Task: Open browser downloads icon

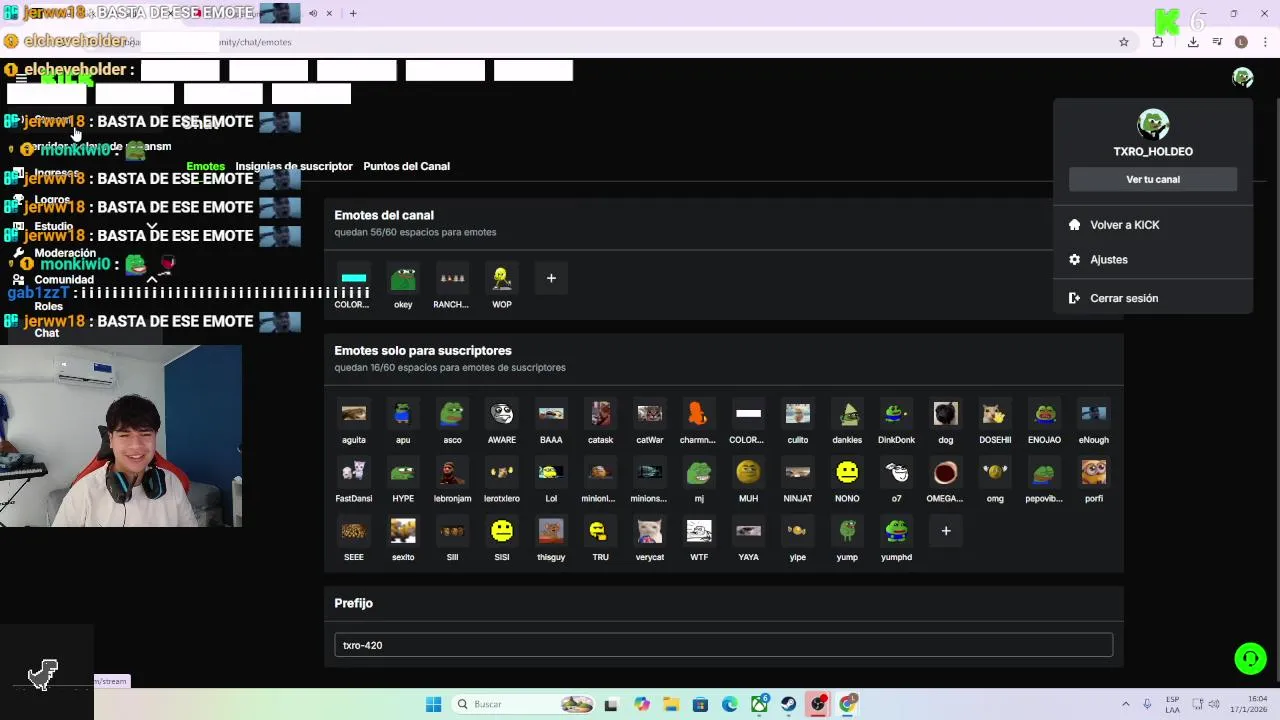Action: (1193, 42)
